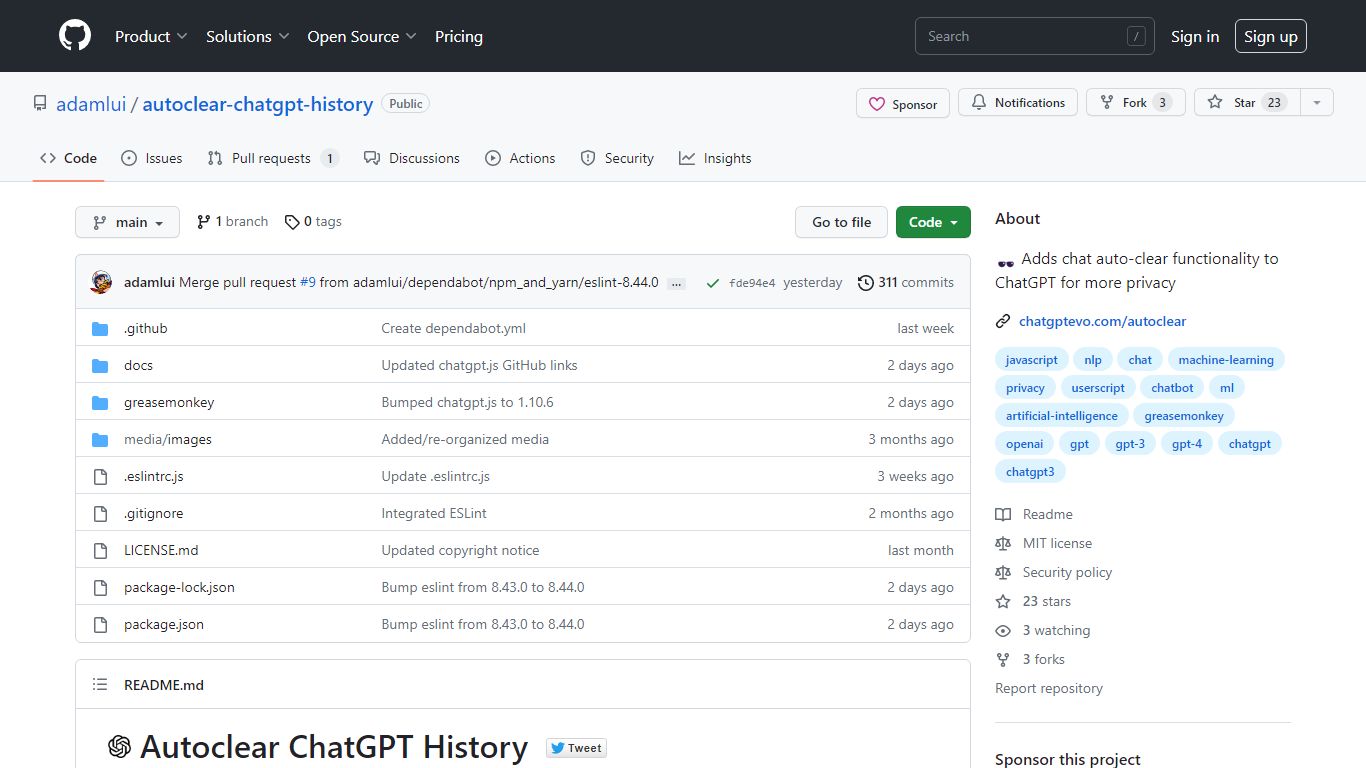Click the green verified checkmark on commit fde94e4
Viewport: 1366px width, 768px height.
(x=713, y=282)
